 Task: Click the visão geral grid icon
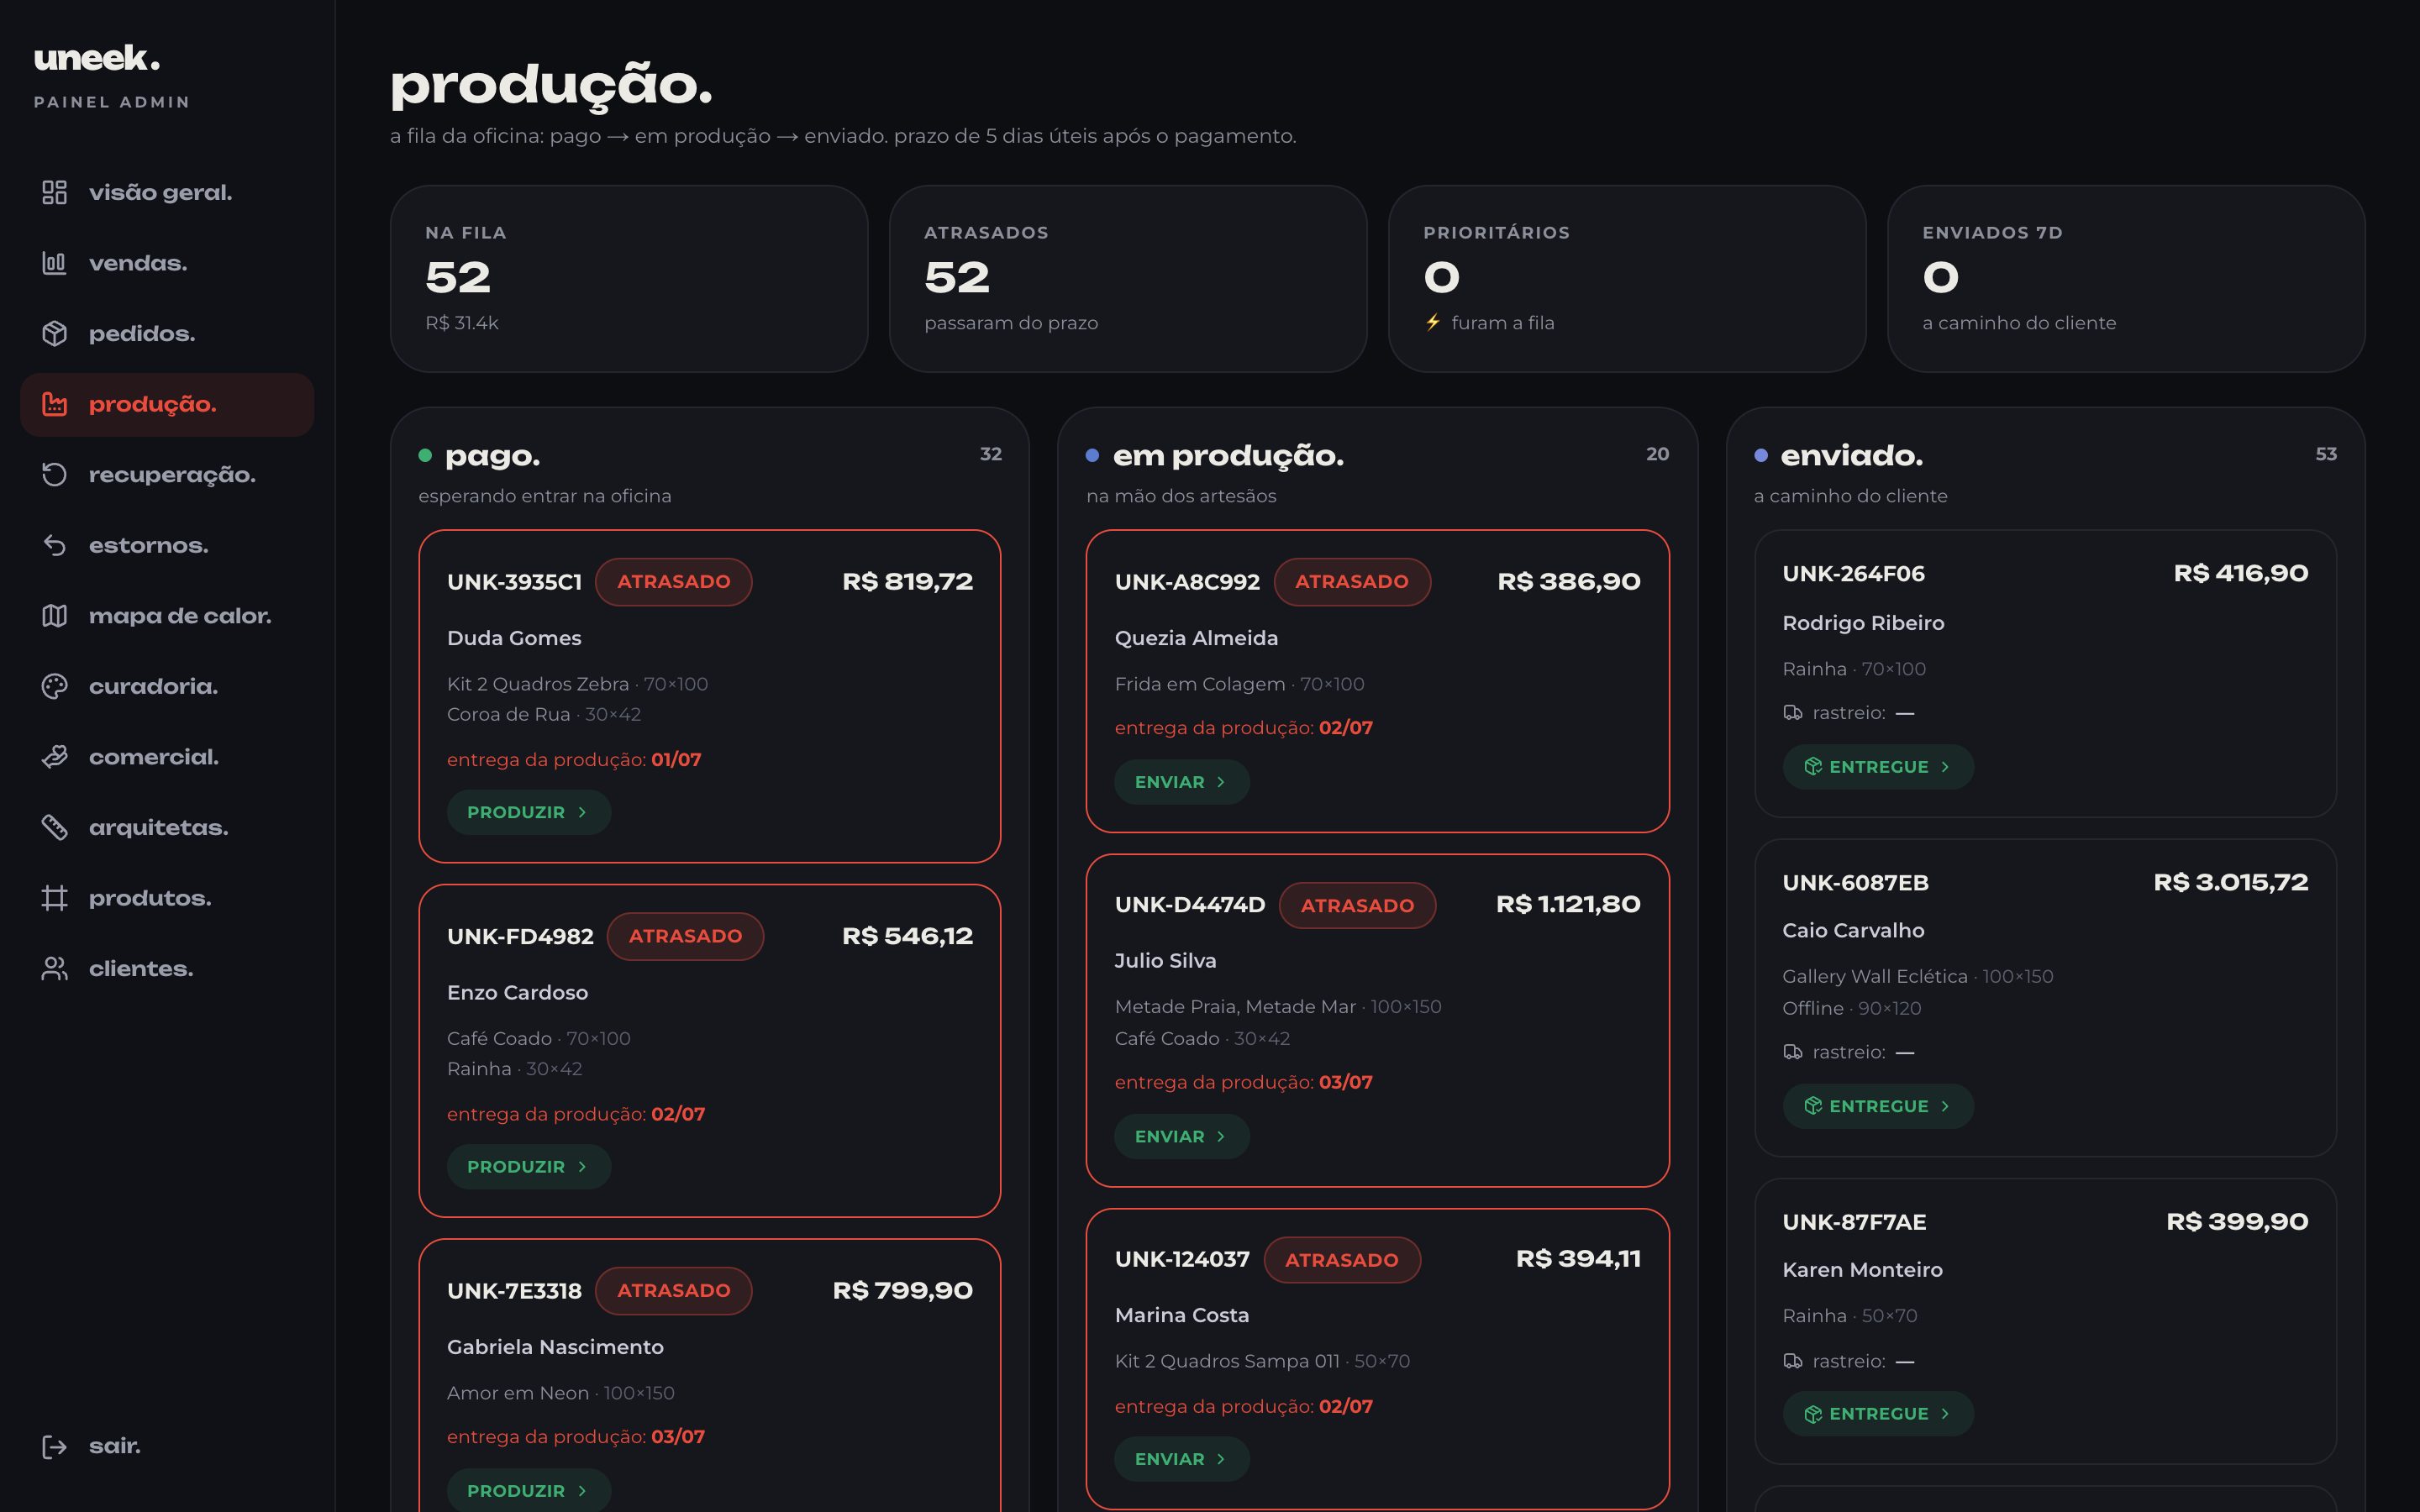pos(54,192)
